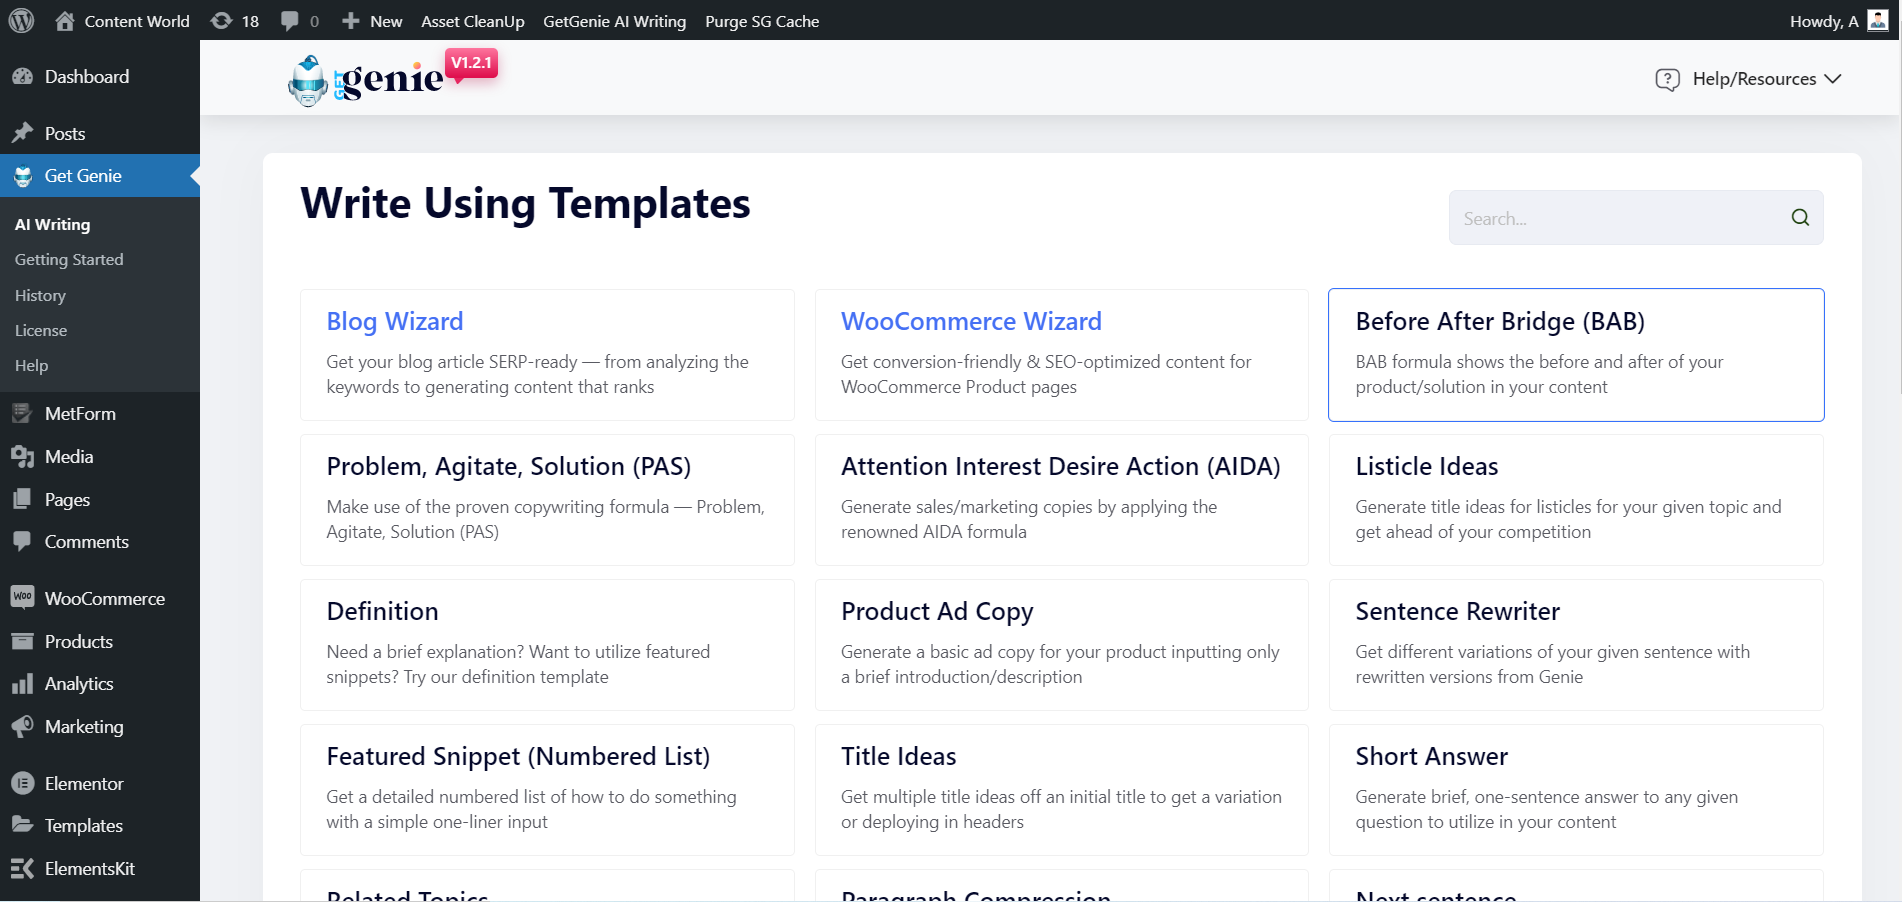Viewport: 1902px width, 902px height.
Task: Click the V1.2.1 version badge
Action: pyautogui.click(x=471, y=63)
